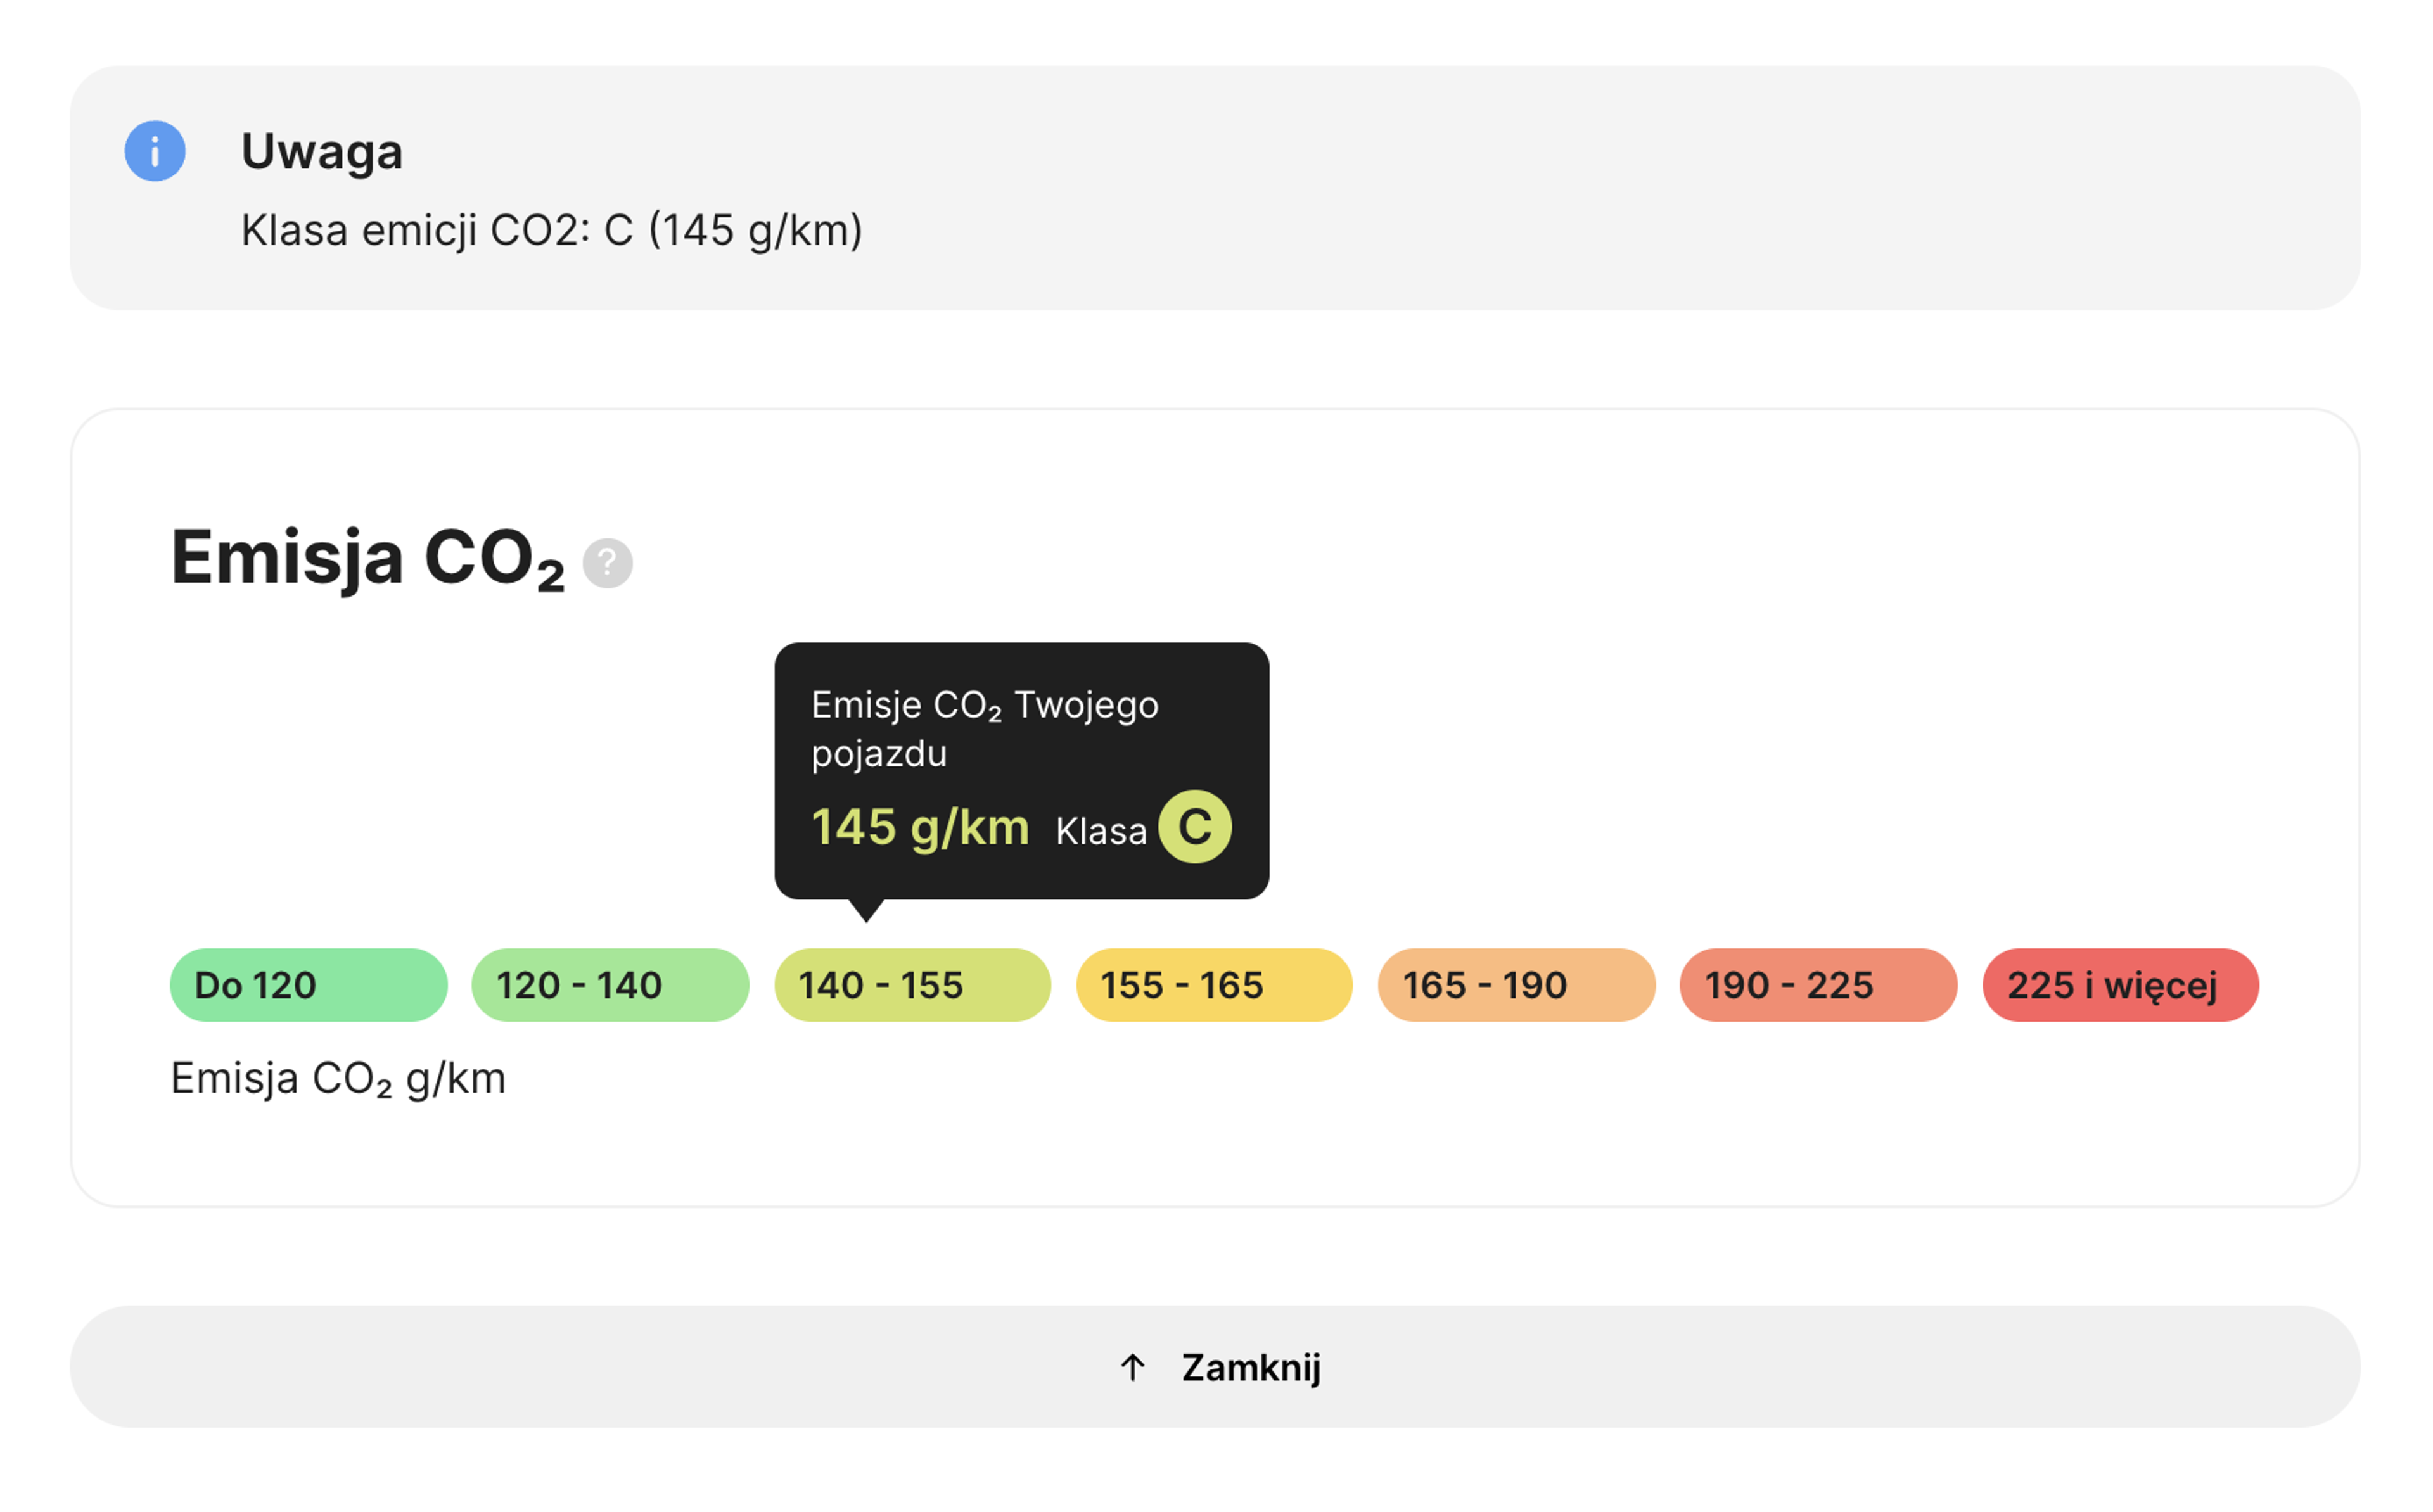Select the "Do 120" emission range pill

(309, 985)
